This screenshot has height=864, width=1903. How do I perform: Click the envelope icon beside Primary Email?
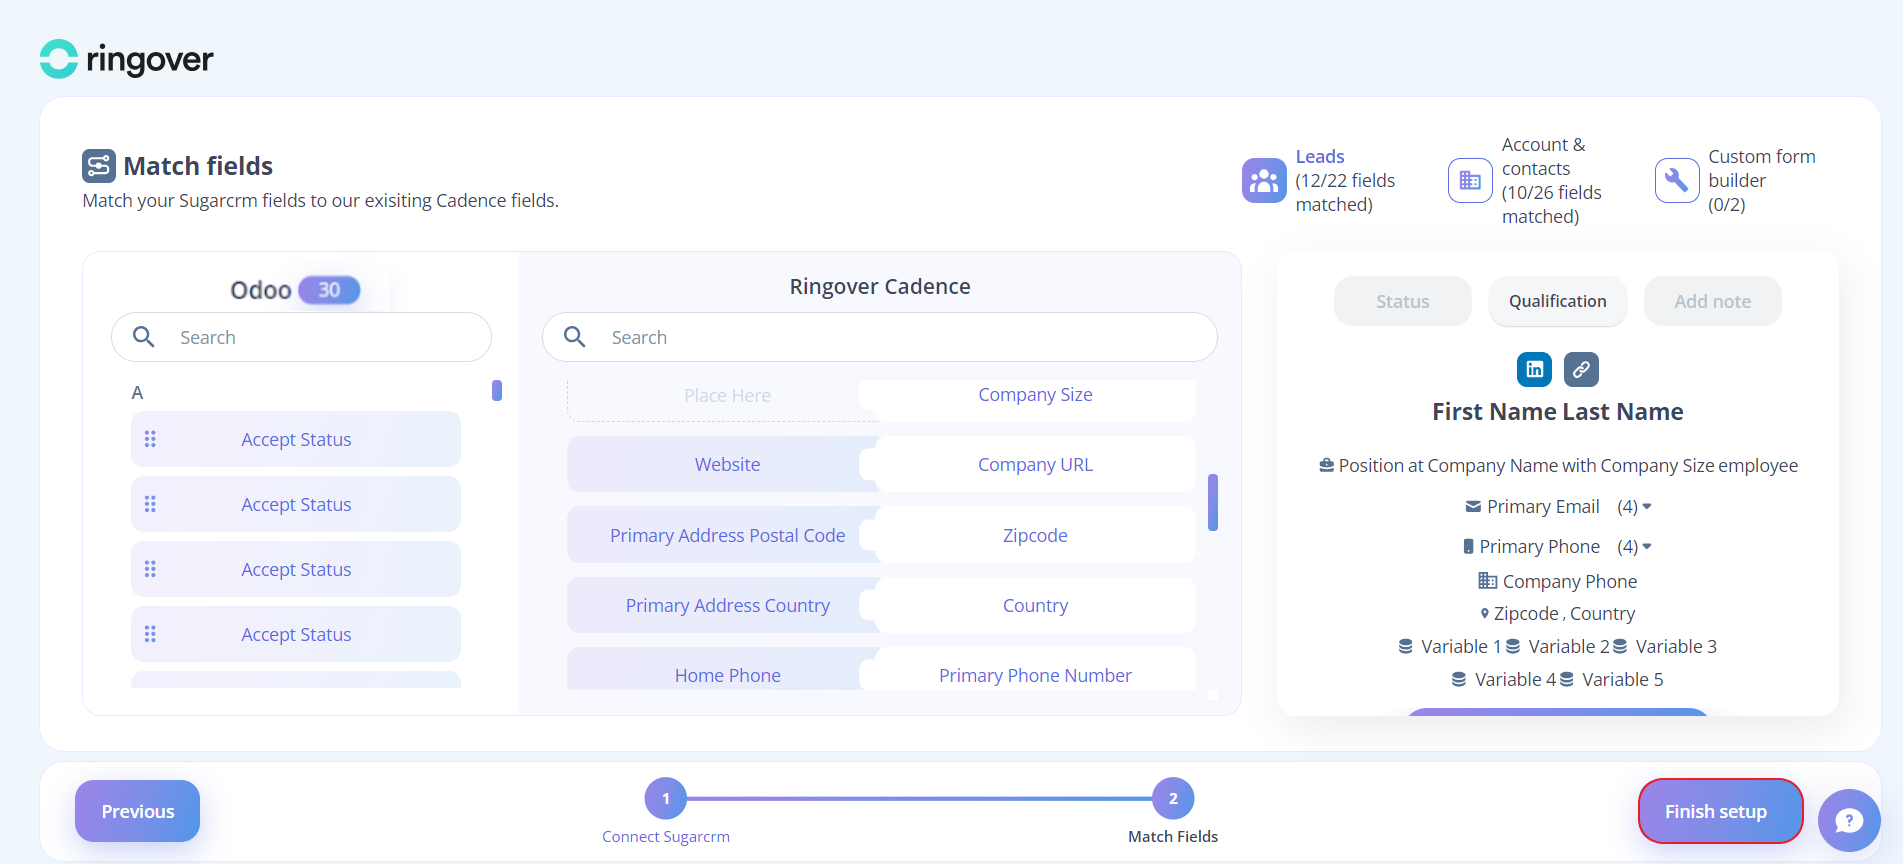(1473, 507)
